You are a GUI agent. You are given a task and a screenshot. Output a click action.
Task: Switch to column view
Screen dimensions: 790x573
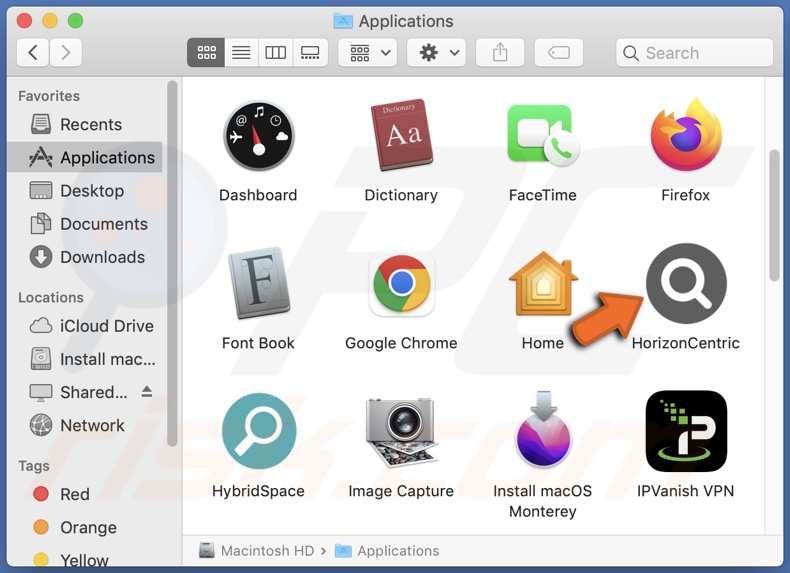pos(276,52)
